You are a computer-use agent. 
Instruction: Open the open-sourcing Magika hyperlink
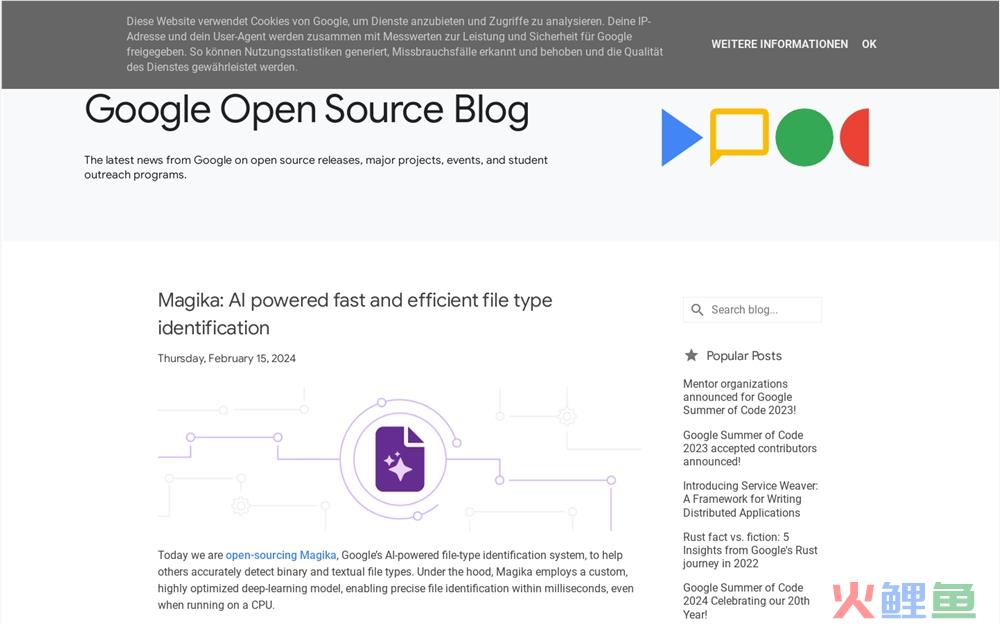(281, 555)
